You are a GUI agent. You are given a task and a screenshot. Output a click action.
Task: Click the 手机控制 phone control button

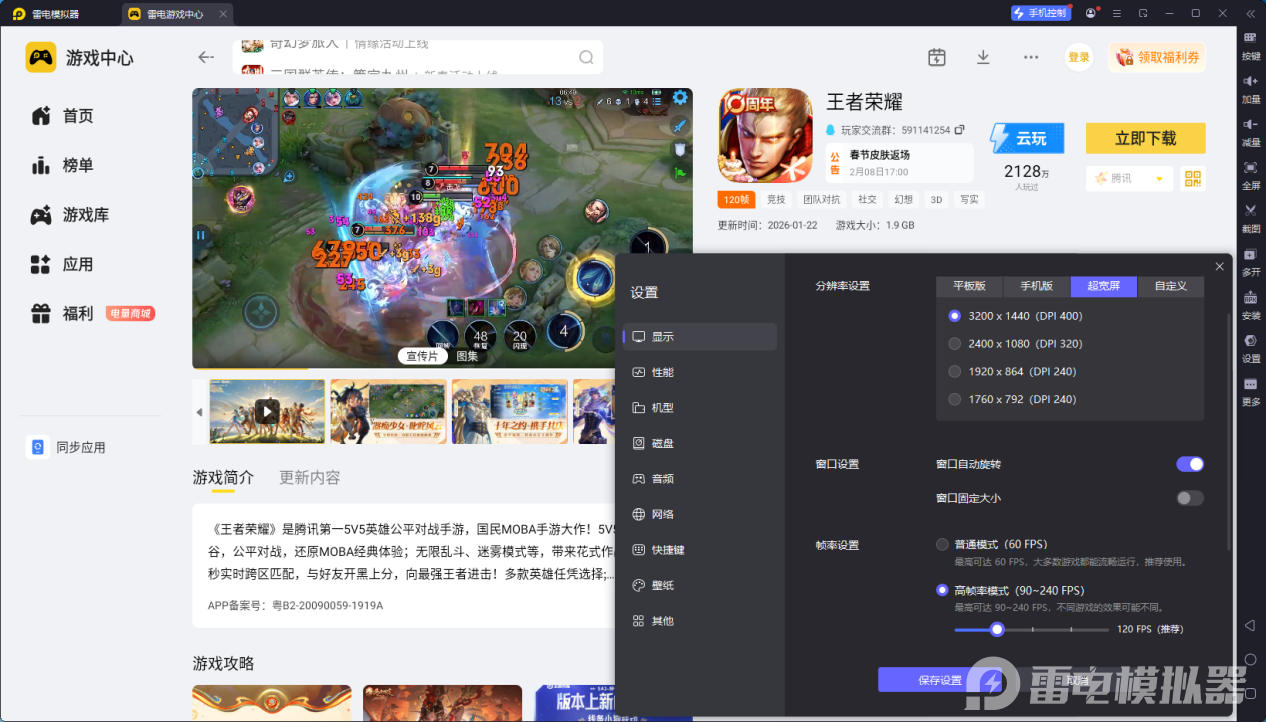[x=1040, y=13]
